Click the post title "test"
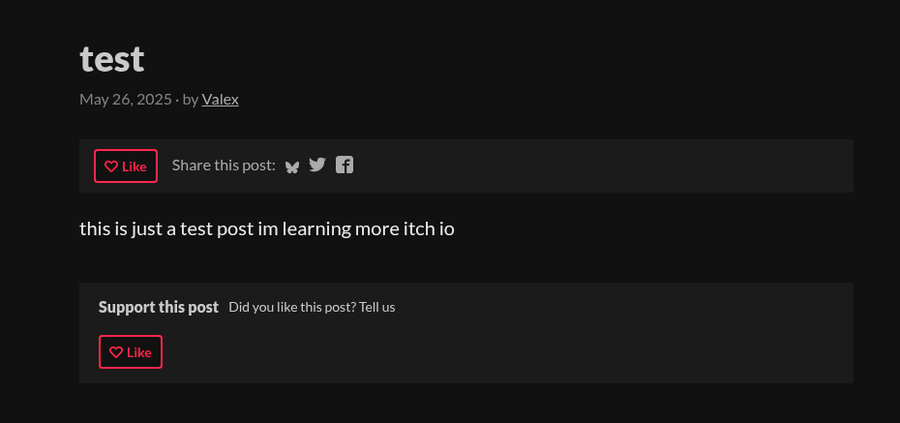 point(112,59)
